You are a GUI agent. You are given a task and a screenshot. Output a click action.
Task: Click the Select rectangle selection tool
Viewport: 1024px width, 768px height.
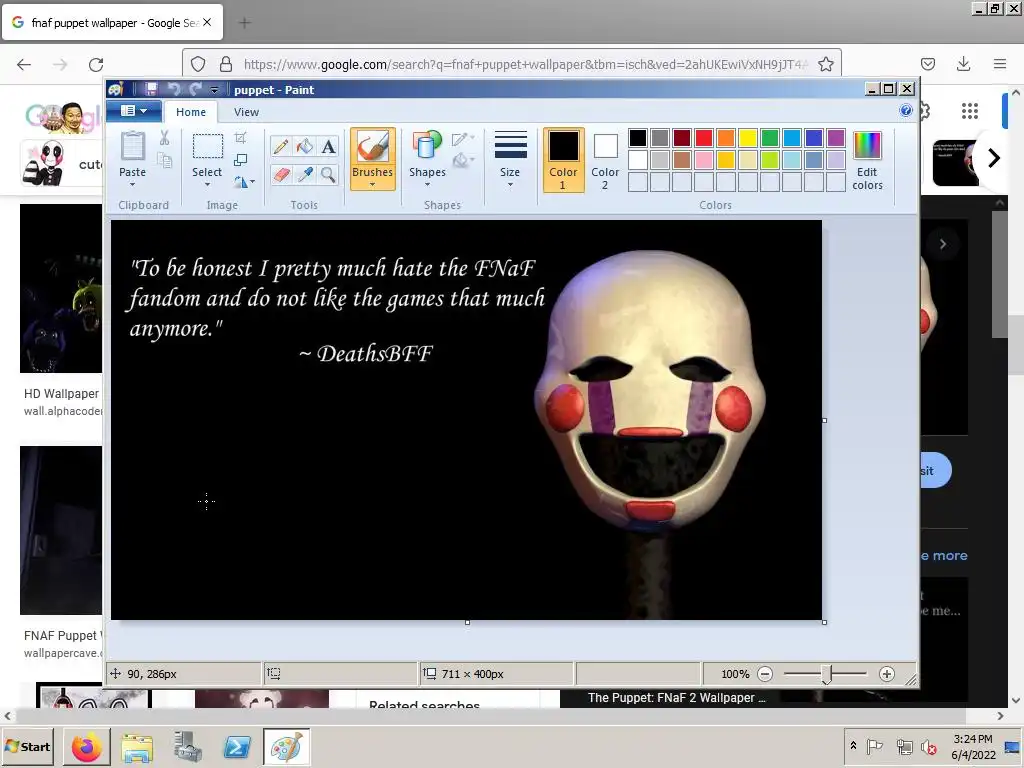pyautogui.click(x=207, y=146)
